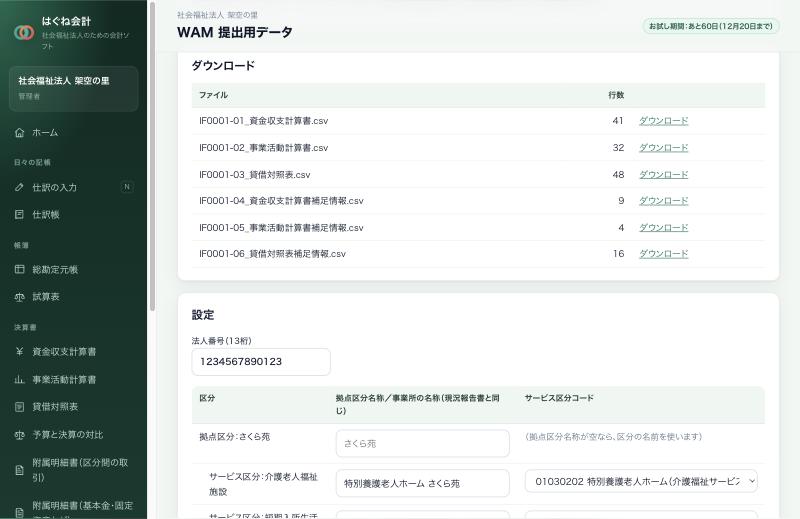This screenshot has width=800, height=519.
Task: Click the 行数 column header
Action: point(616,95)
